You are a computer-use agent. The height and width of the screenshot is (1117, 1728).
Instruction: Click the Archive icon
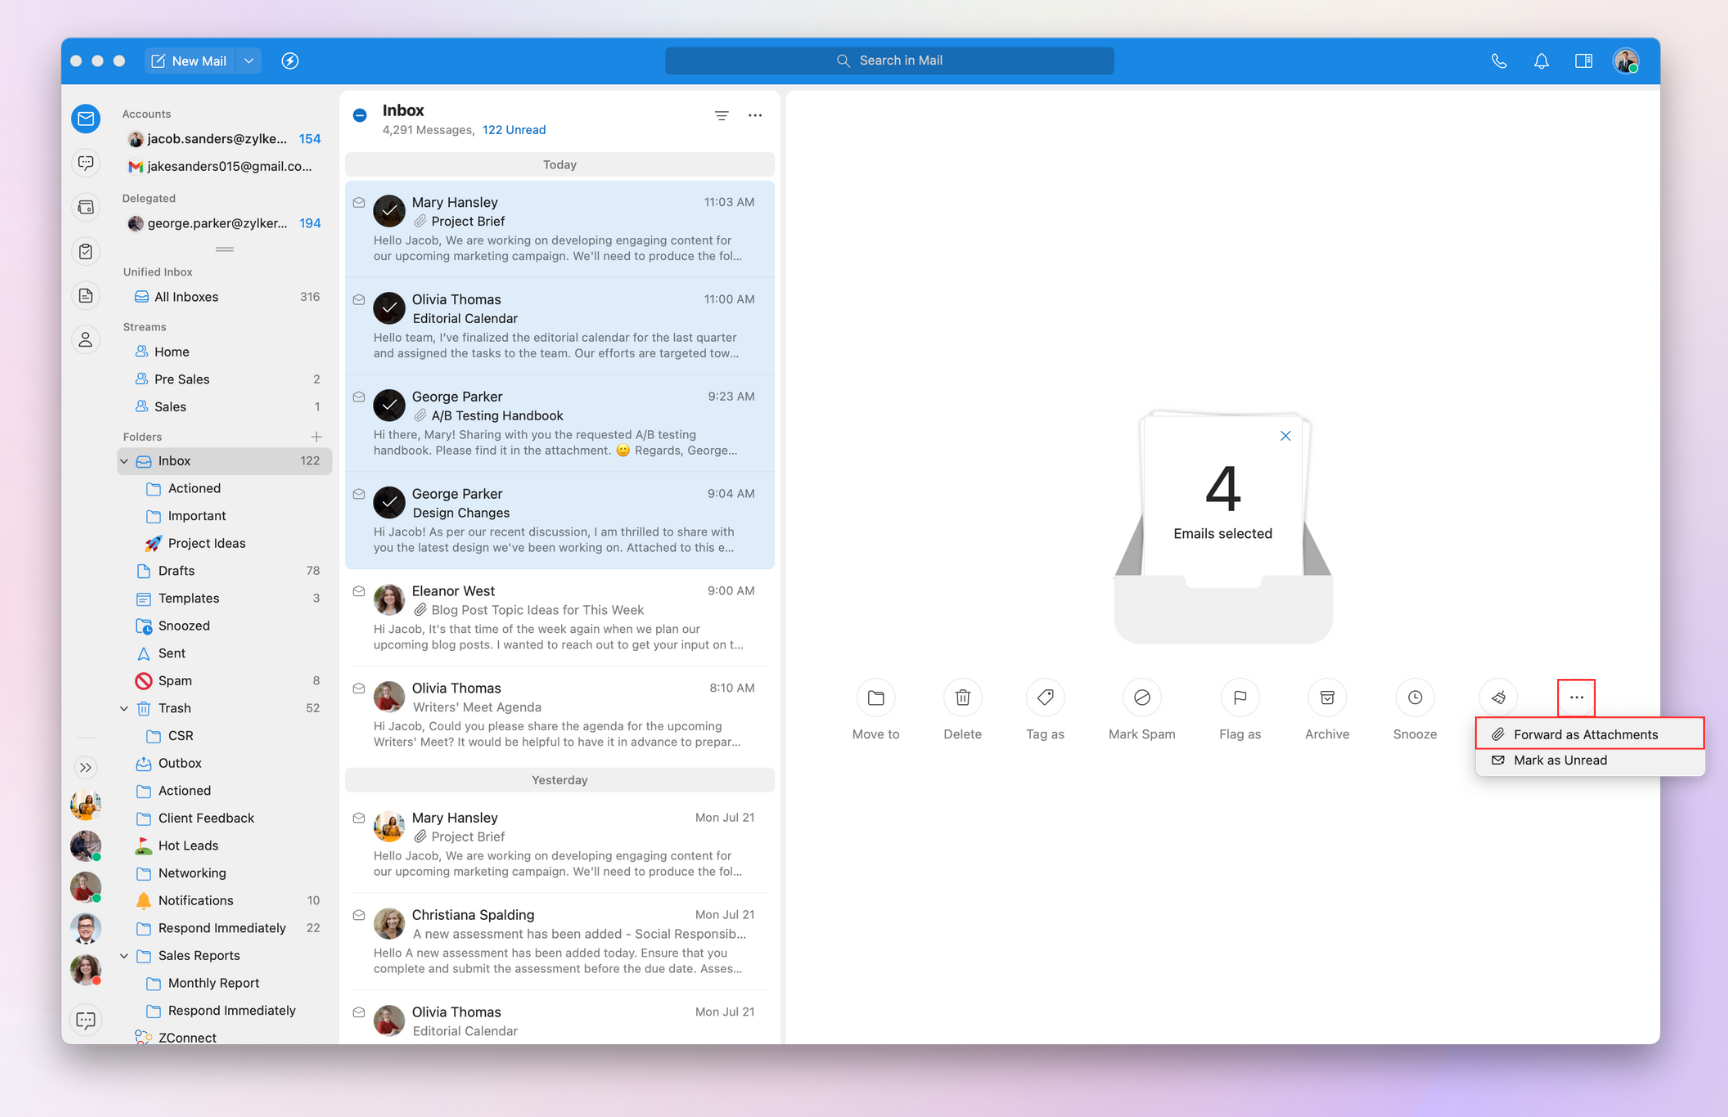pos(1327,698)
